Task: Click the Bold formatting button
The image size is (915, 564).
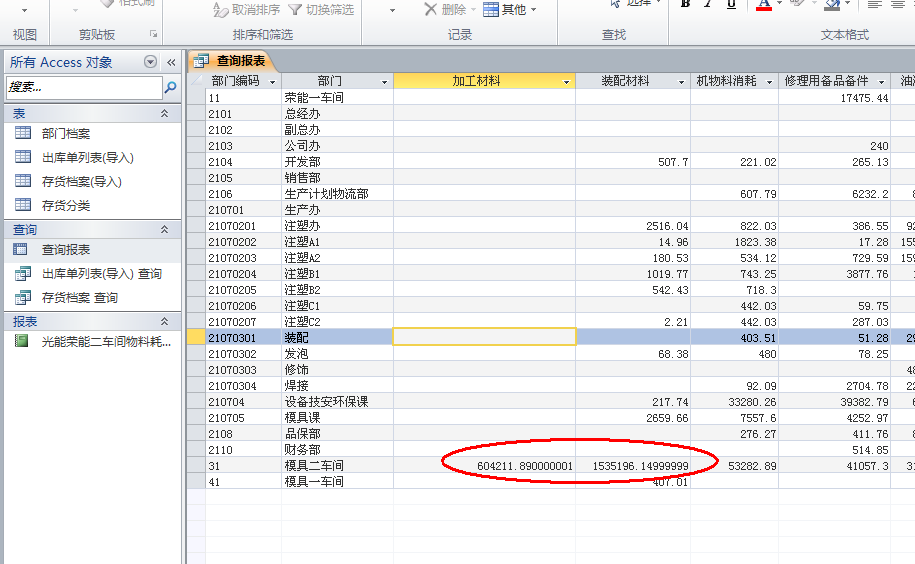Action: pyautogui.click(x=685, y=5)
